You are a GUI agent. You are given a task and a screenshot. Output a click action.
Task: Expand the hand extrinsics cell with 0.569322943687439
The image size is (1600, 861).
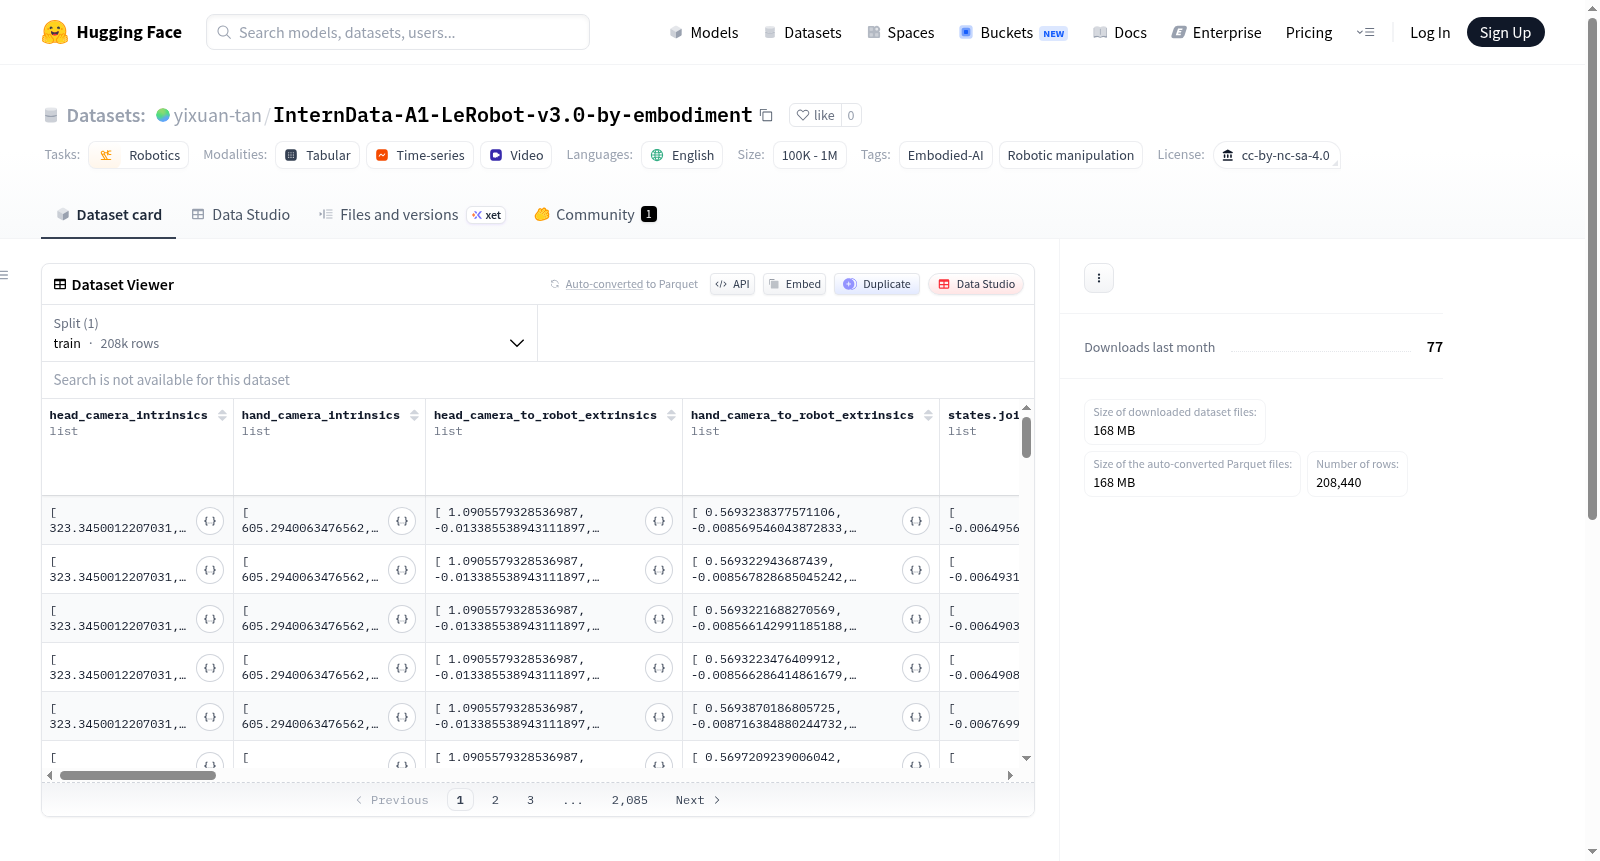(916, 570)
